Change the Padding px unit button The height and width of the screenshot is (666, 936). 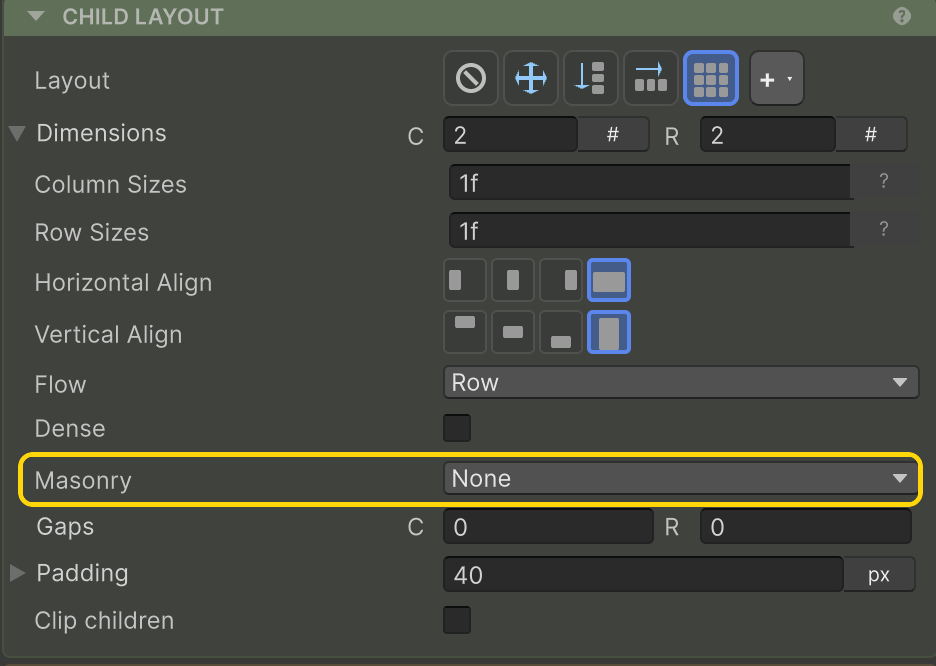[x=879, y=574]
